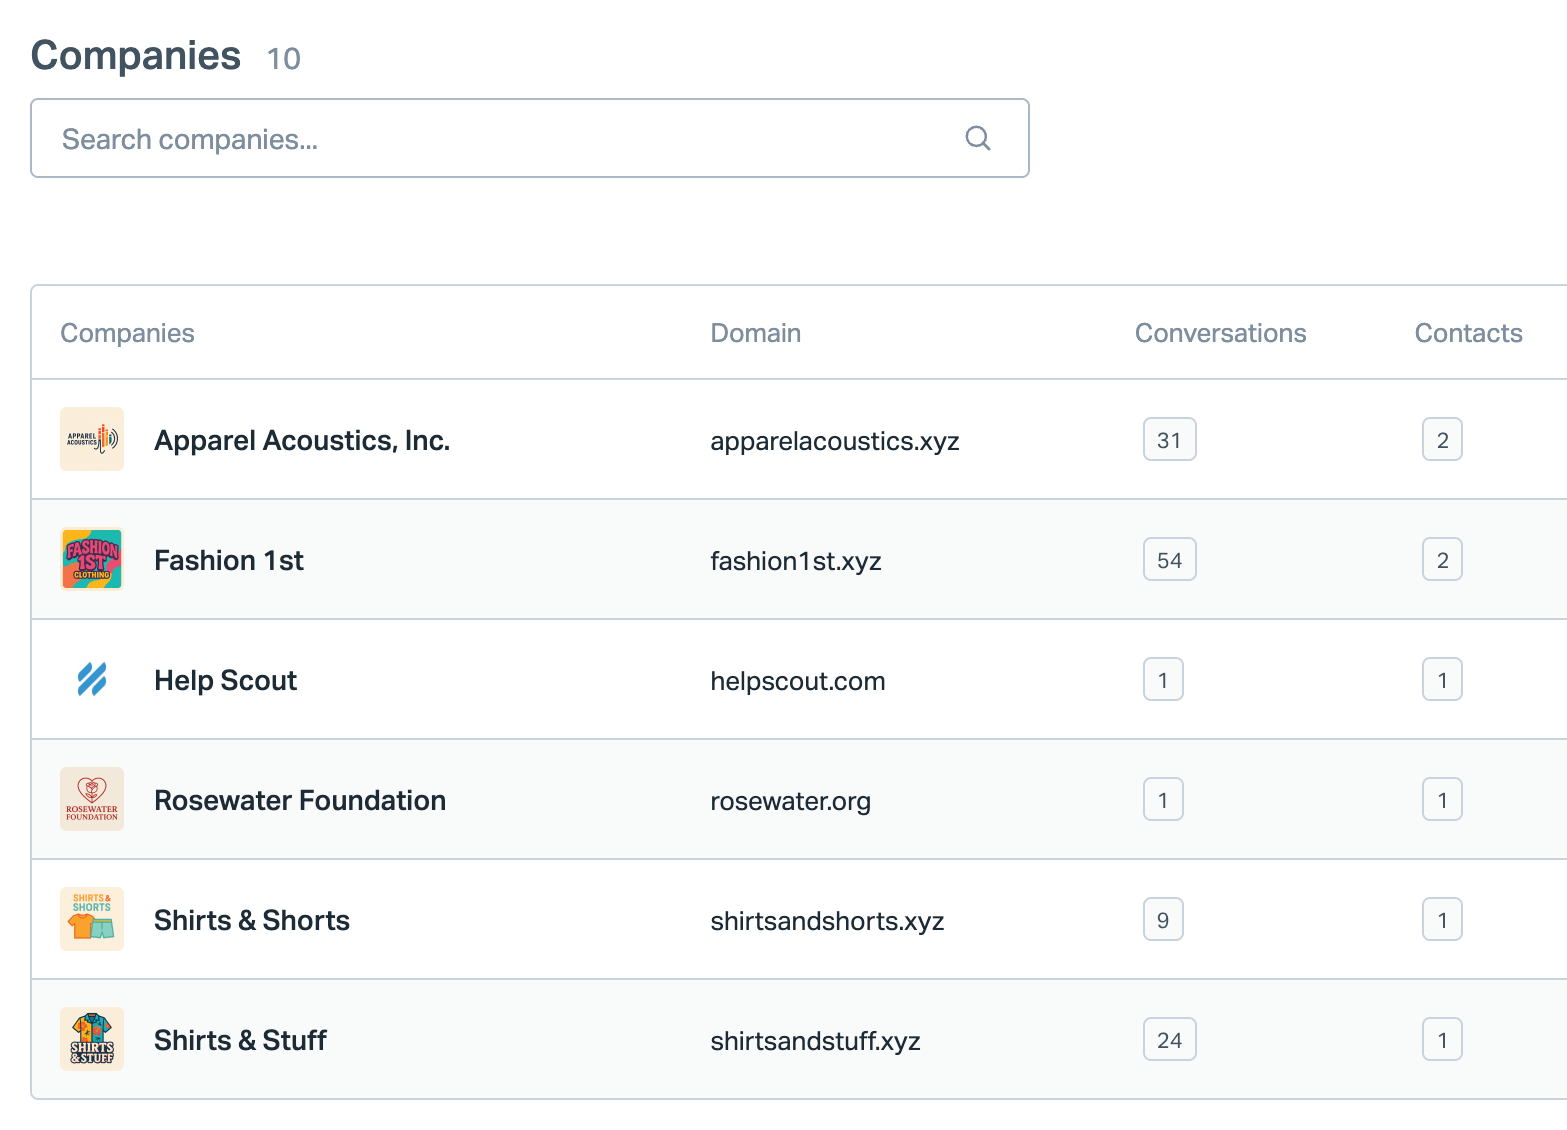The image size is (1567, 1130).
Task: Click the Rosewater Foundation logo thumbnail
Action: [x=92, y=799]
